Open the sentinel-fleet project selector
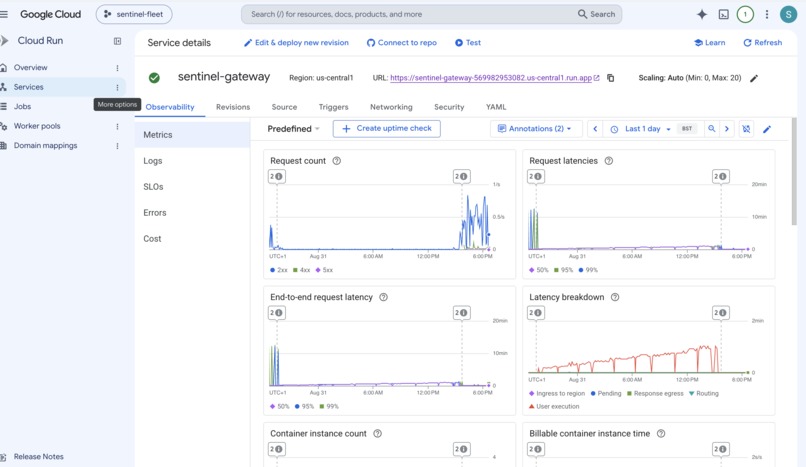Viewport: 806px width, 467px height. 134,14
